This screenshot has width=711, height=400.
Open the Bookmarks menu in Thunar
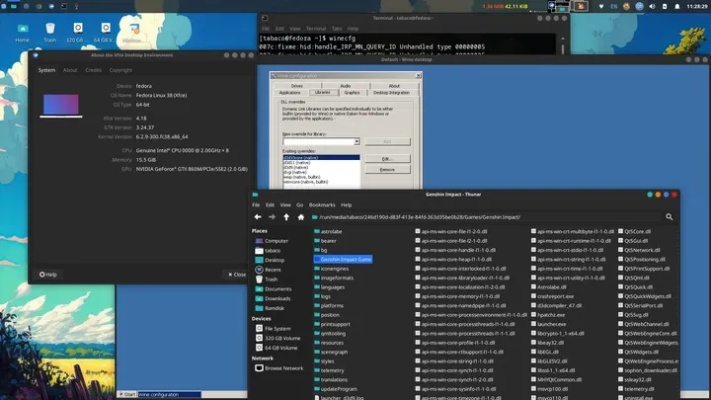[322, 205]
